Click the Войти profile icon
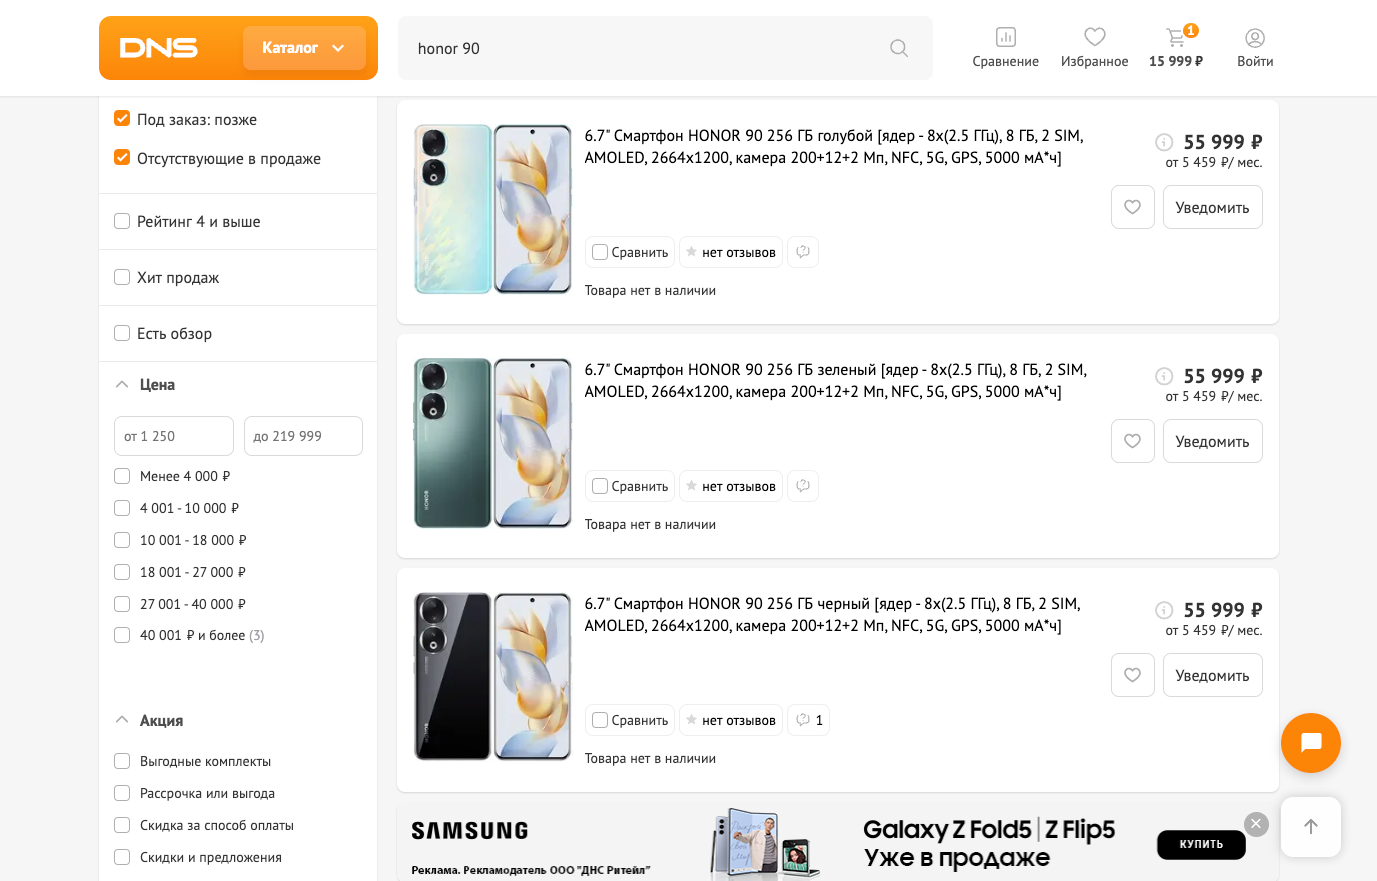This screenshot has width=1377, height=881. tap(1254, 38)
